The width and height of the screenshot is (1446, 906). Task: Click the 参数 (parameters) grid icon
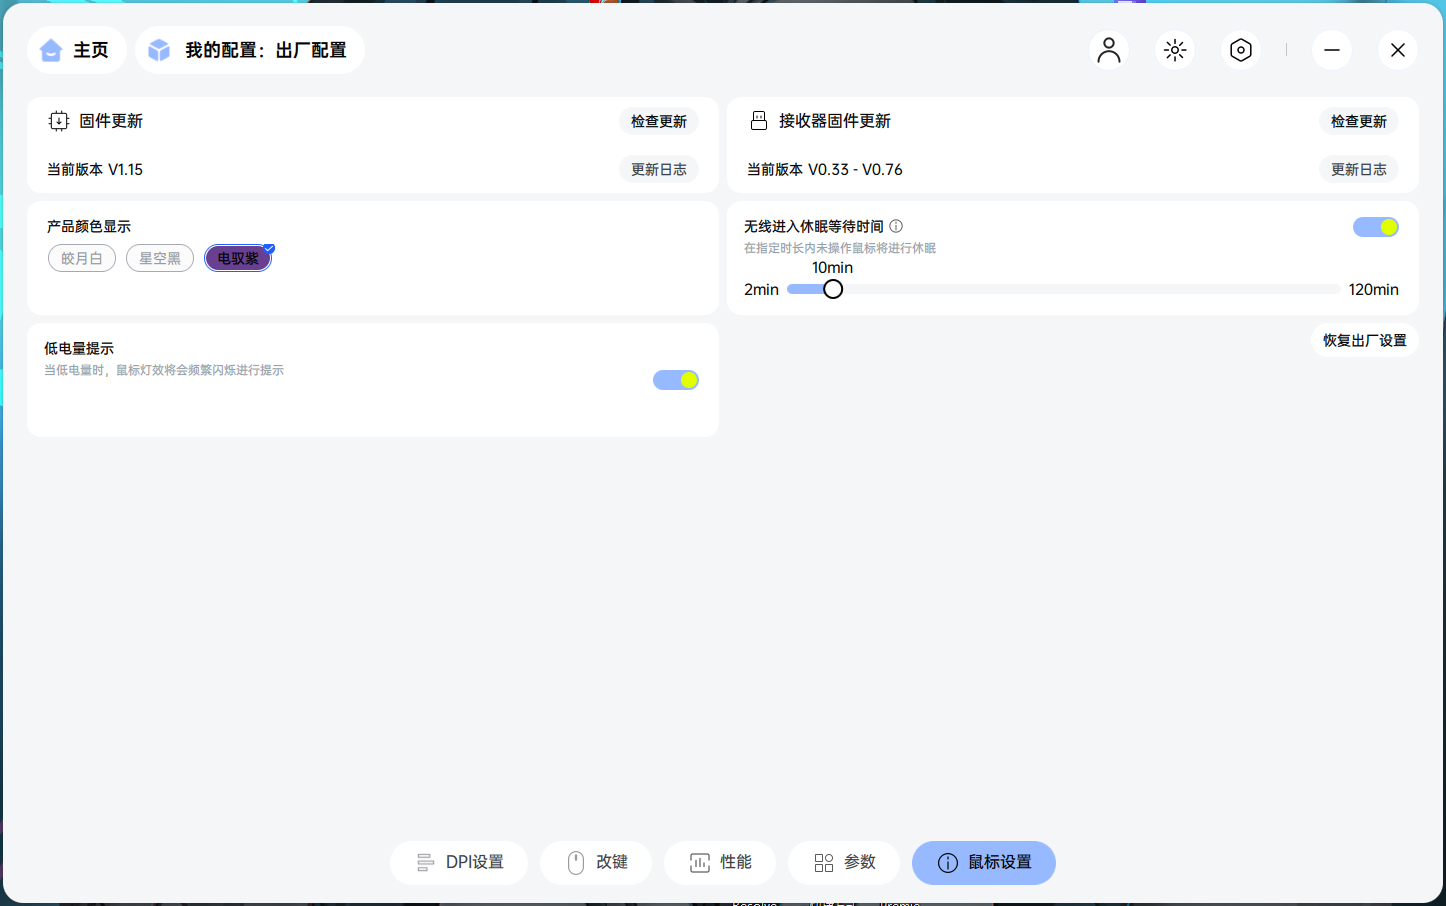(824, 862)
